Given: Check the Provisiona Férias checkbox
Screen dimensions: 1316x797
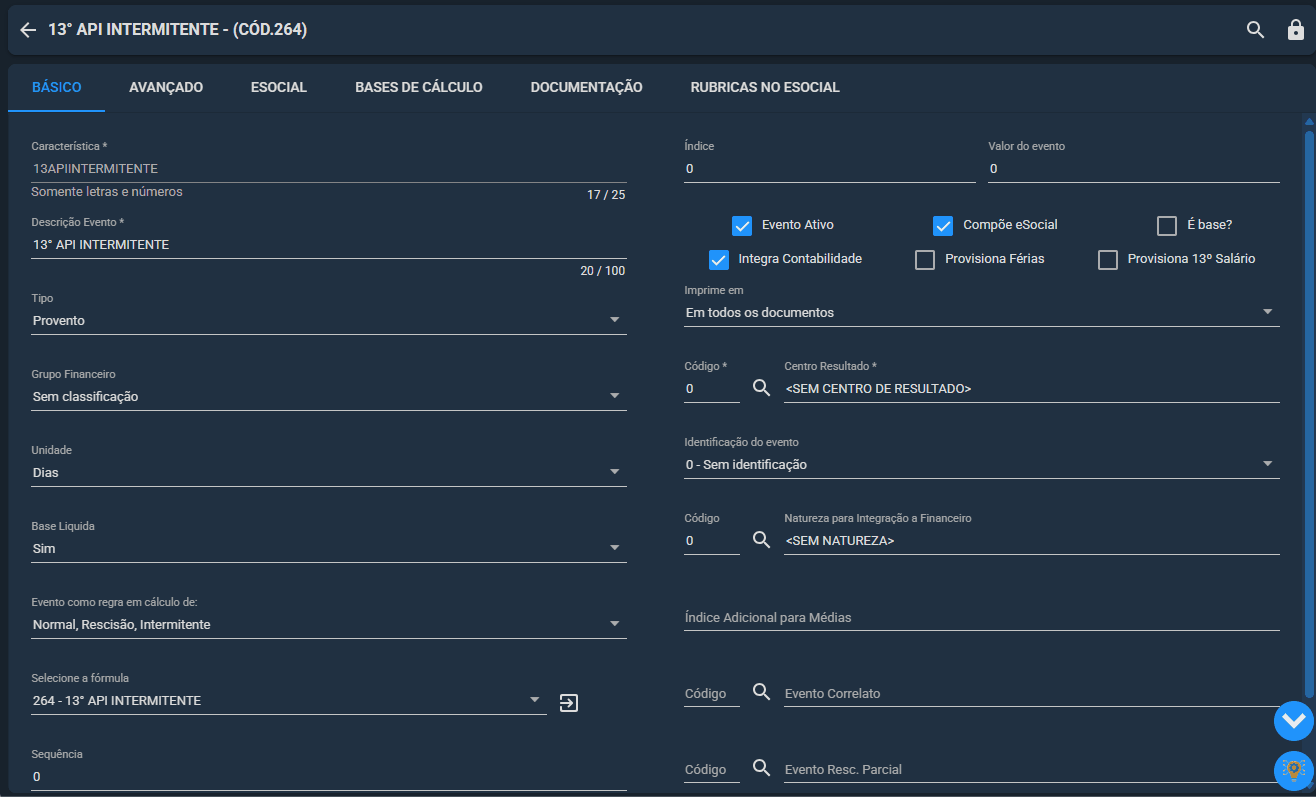Looking at the screenshot, I should (925, 259).
